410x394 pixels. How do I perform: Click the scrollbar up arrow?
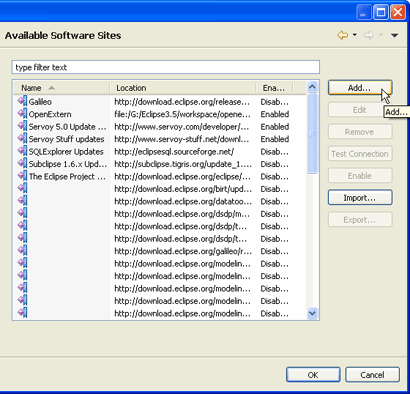click(312, 87)
